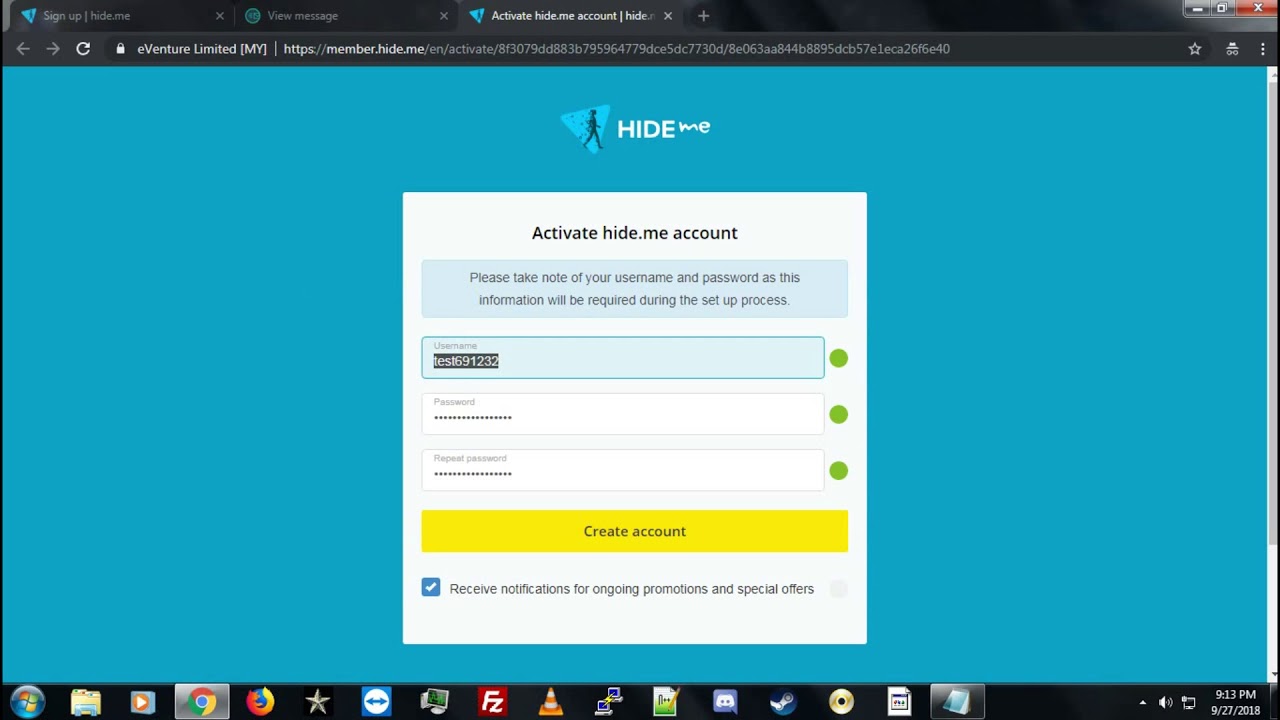Open VLC media player from taskbar

550,702
